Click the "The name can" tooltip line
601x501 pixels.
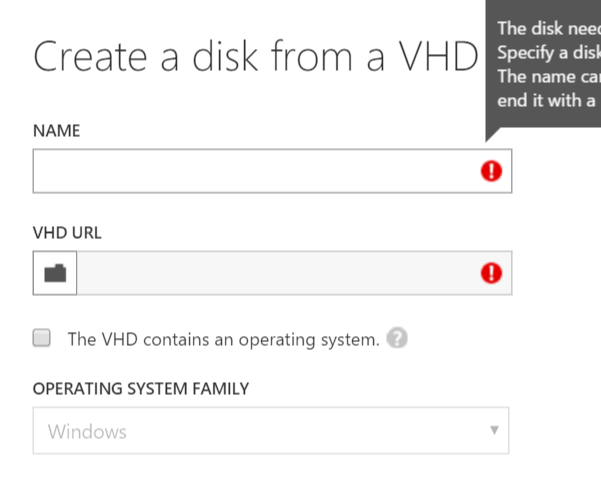(548, 76)
